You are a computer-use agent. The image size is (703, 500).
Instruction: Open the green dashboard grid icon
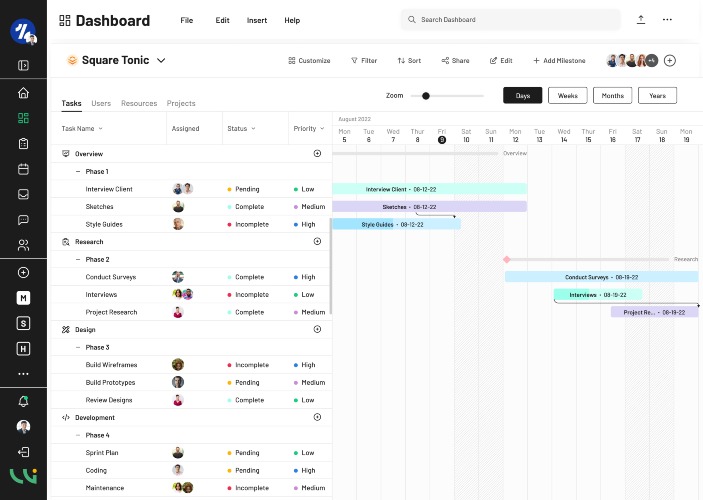(23, 118)
